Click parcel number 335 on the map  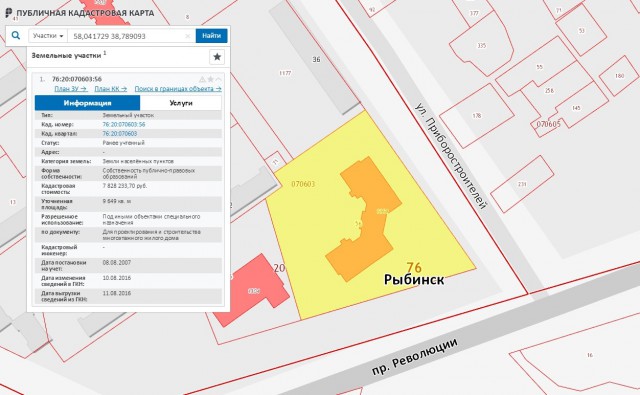[482, 45]
